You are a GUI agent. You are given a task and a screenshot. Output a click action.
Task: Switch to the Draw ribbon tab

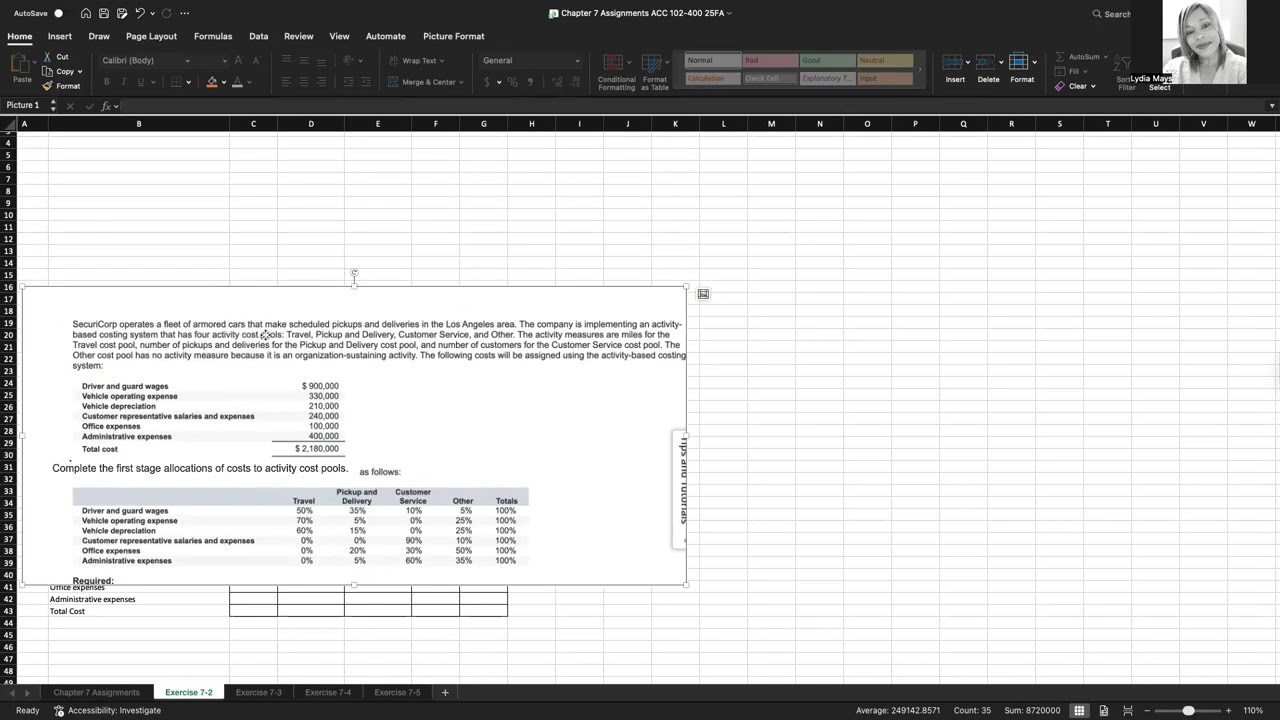pos(99,36)
